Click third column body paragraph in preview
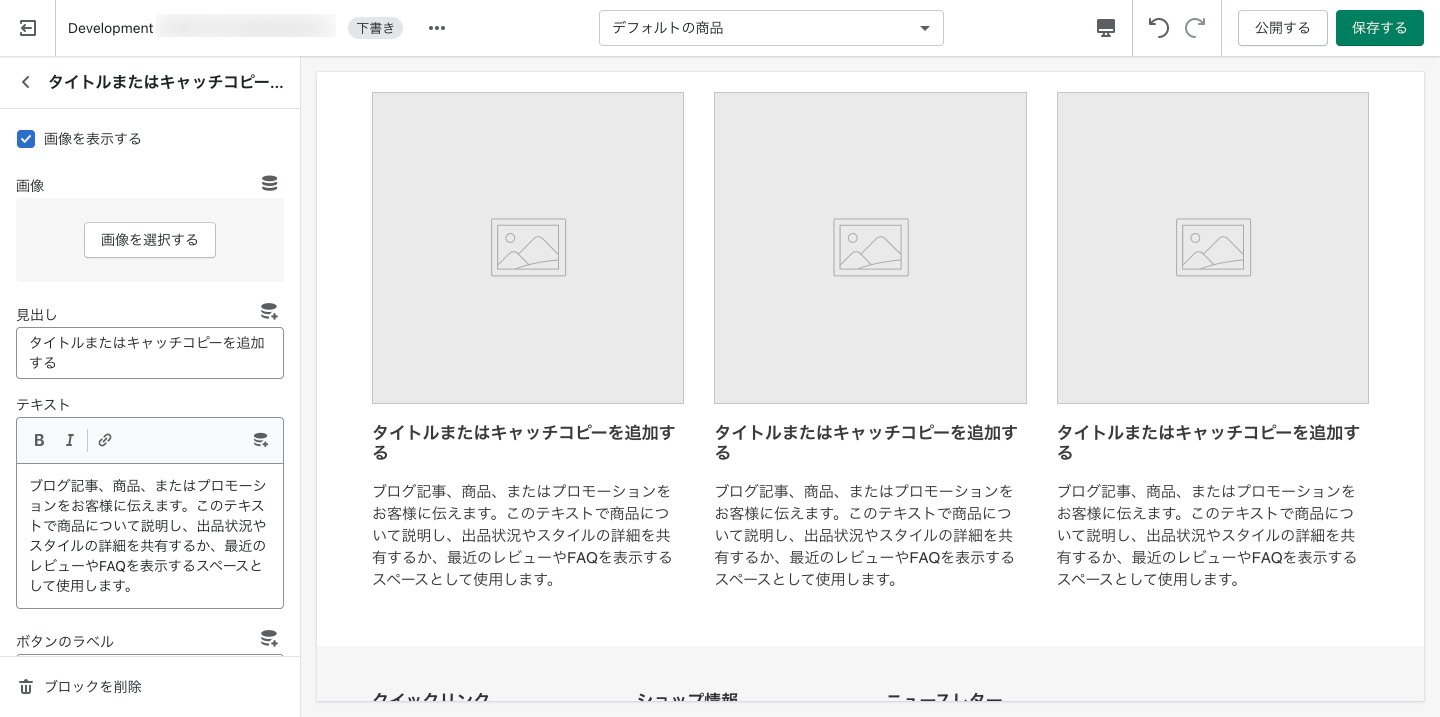This screenshot has height=717, width=1440. pyautogui.click(x=1208, y=535)
